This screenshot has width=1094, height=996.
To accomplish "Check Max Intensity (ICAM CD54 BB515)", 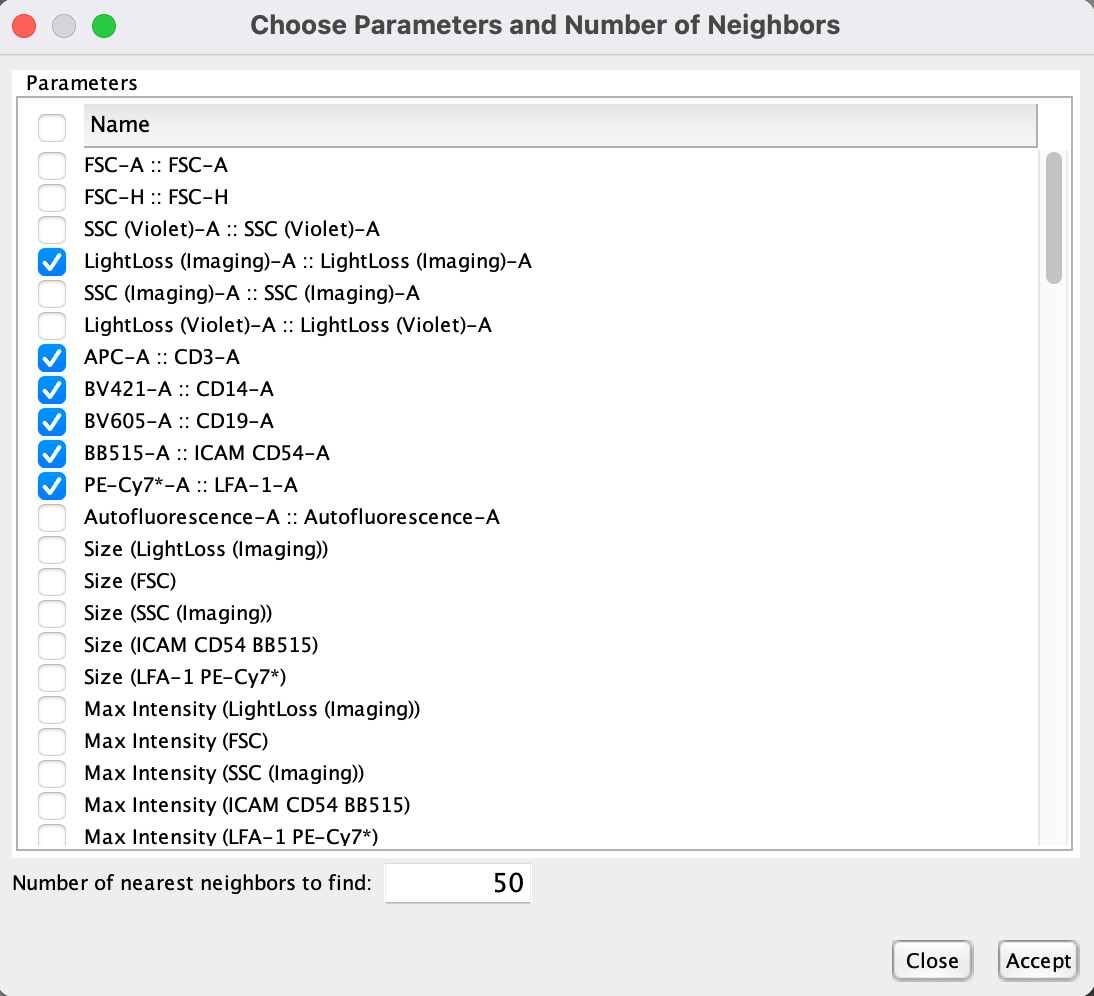I will [x=51, y=805].
